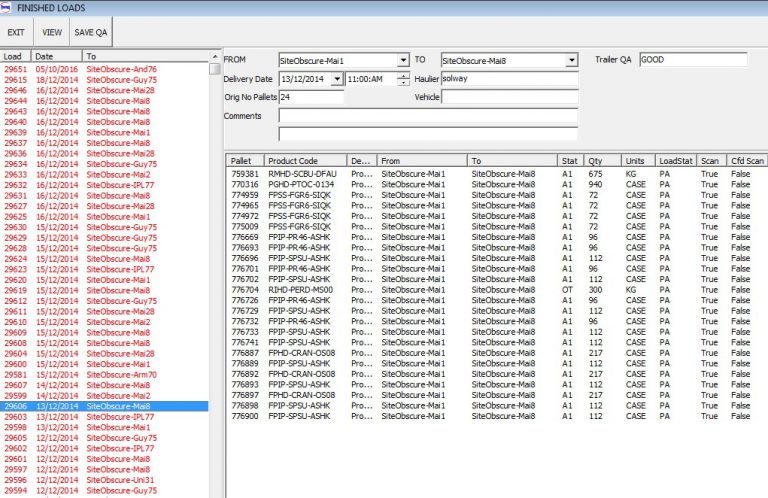Increase delivery time with up arrow

403,75
